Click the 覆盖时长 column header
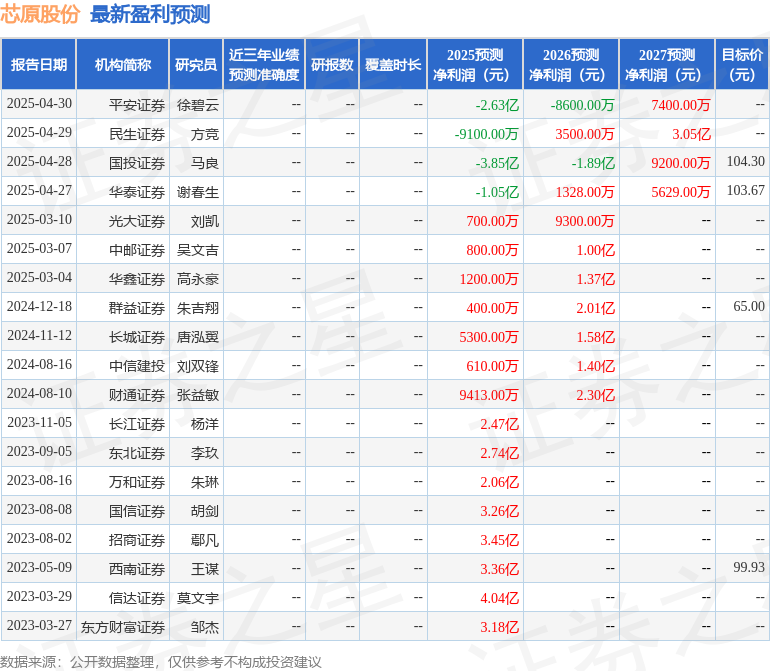This screenshot has width=770, height=671. coord(393,64)
